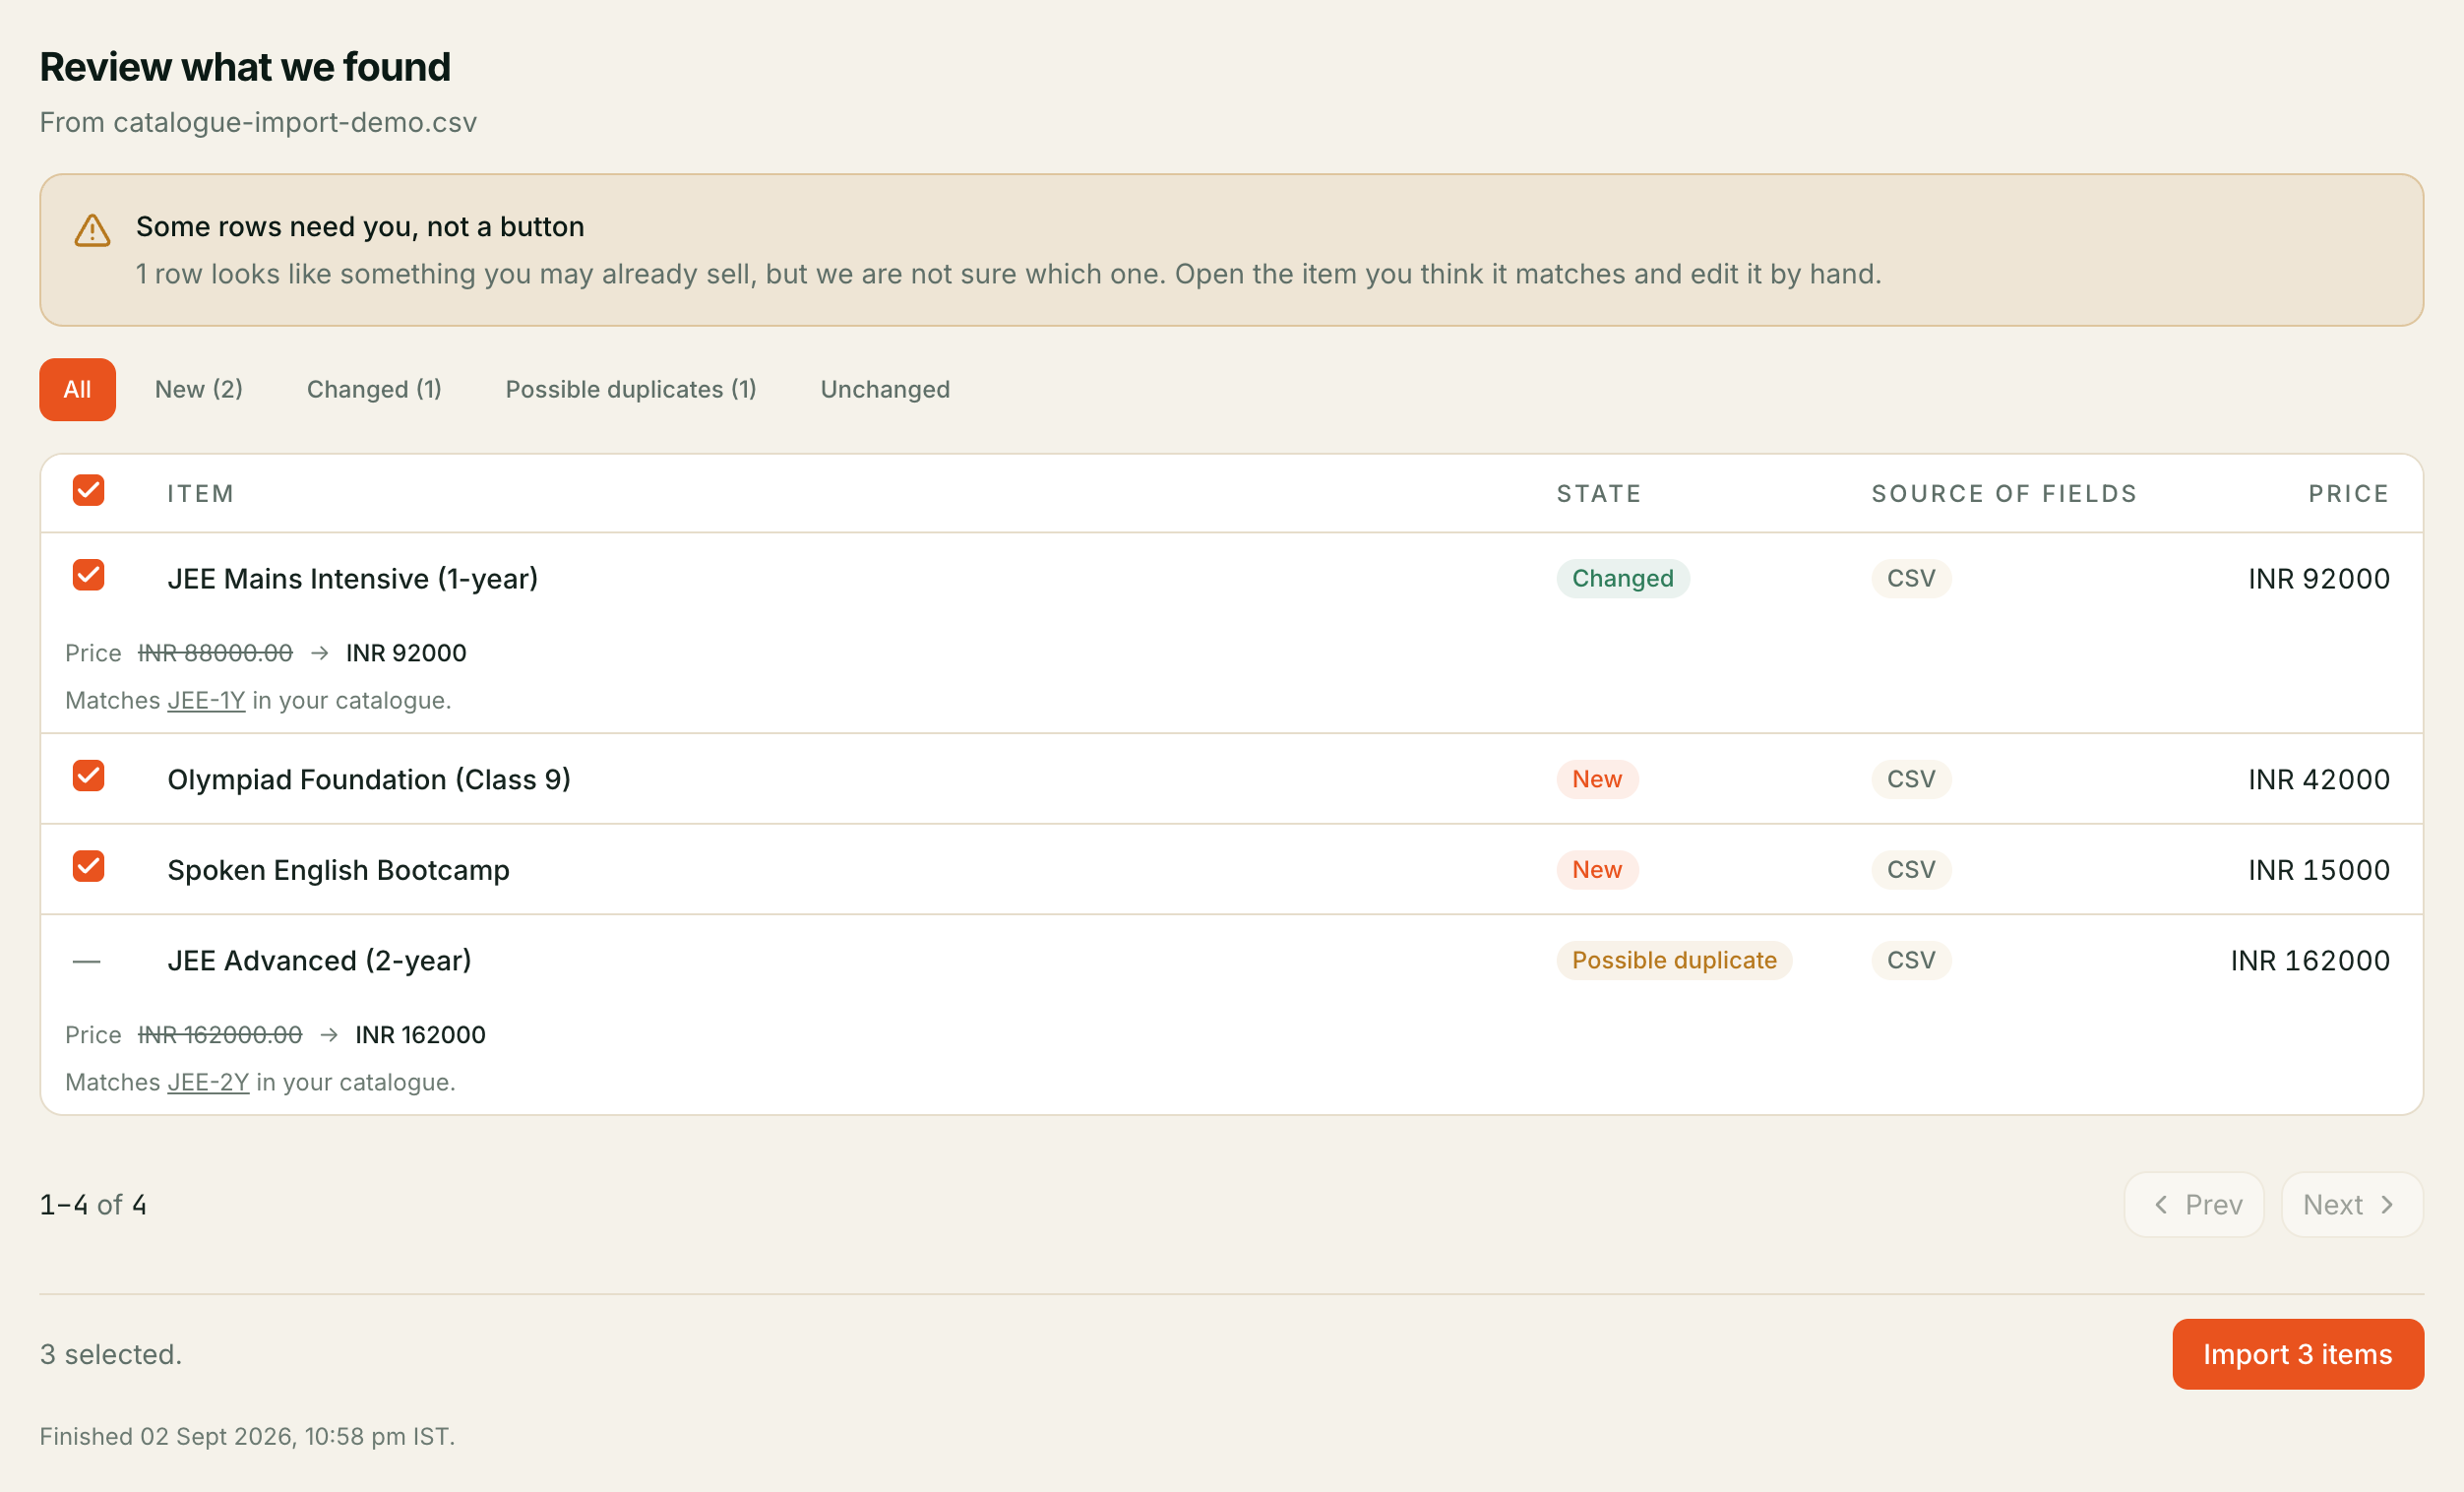Click the New badge for Olympiad Foundation
This screenshot has width=2464, height=1492.
1597,779
